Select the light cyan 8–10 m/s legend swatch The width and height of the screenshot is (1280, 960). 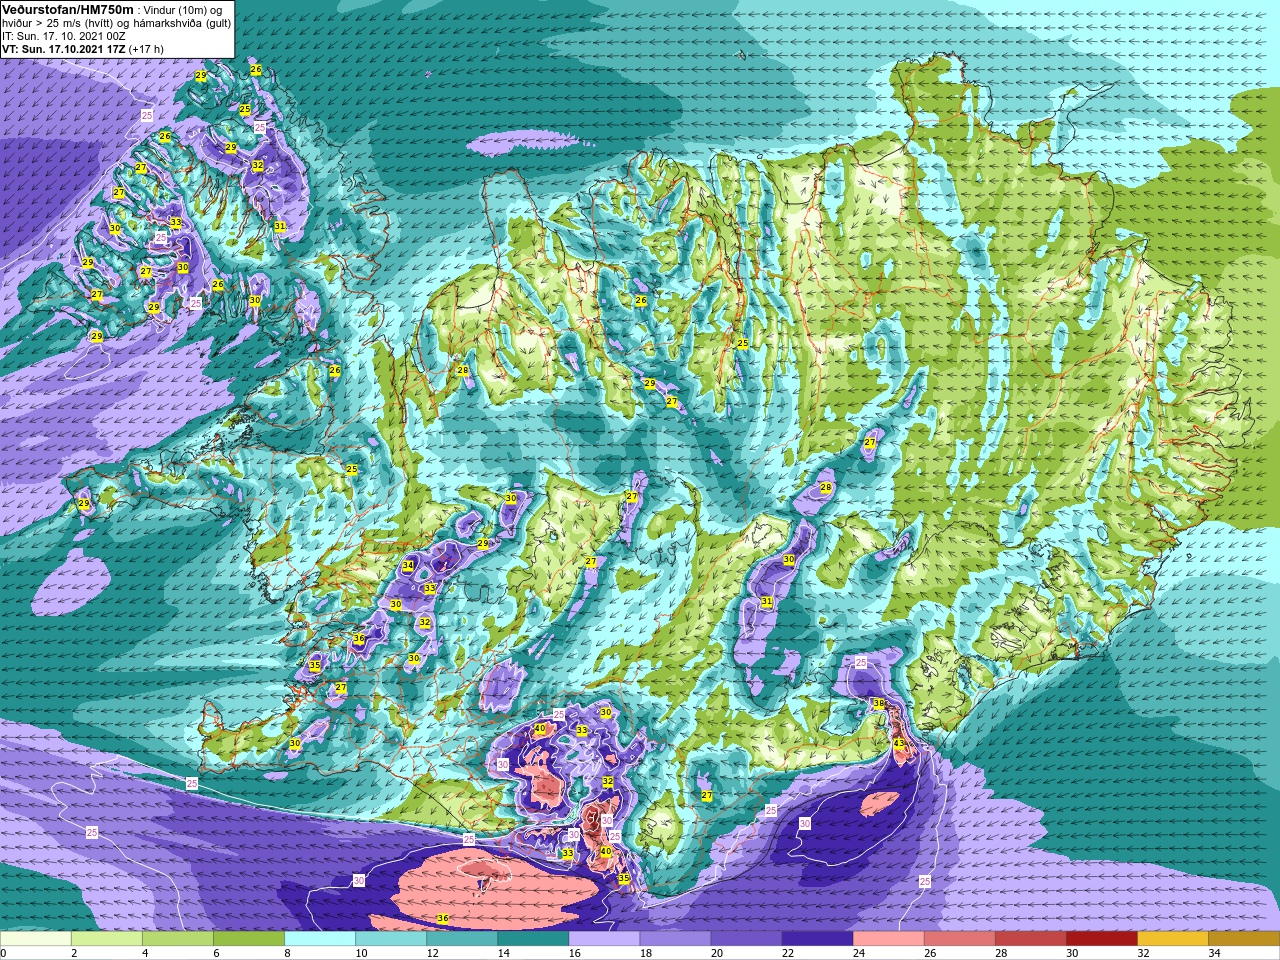click(320, 939)
